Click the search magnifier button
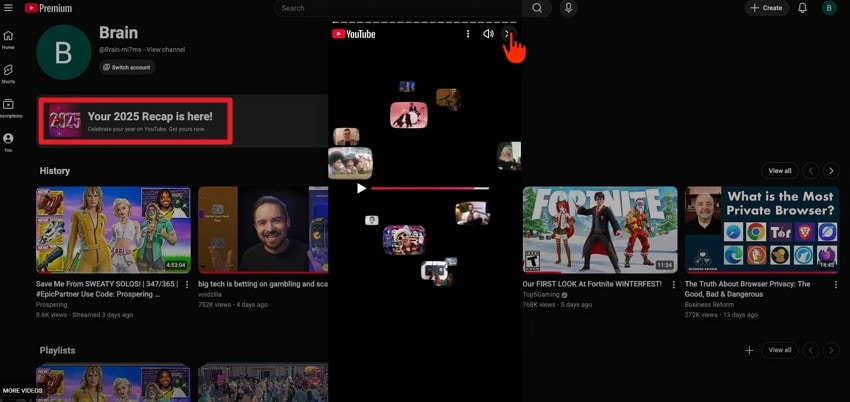Viewport: 850px width, 402px height. [x=537, y=8]
